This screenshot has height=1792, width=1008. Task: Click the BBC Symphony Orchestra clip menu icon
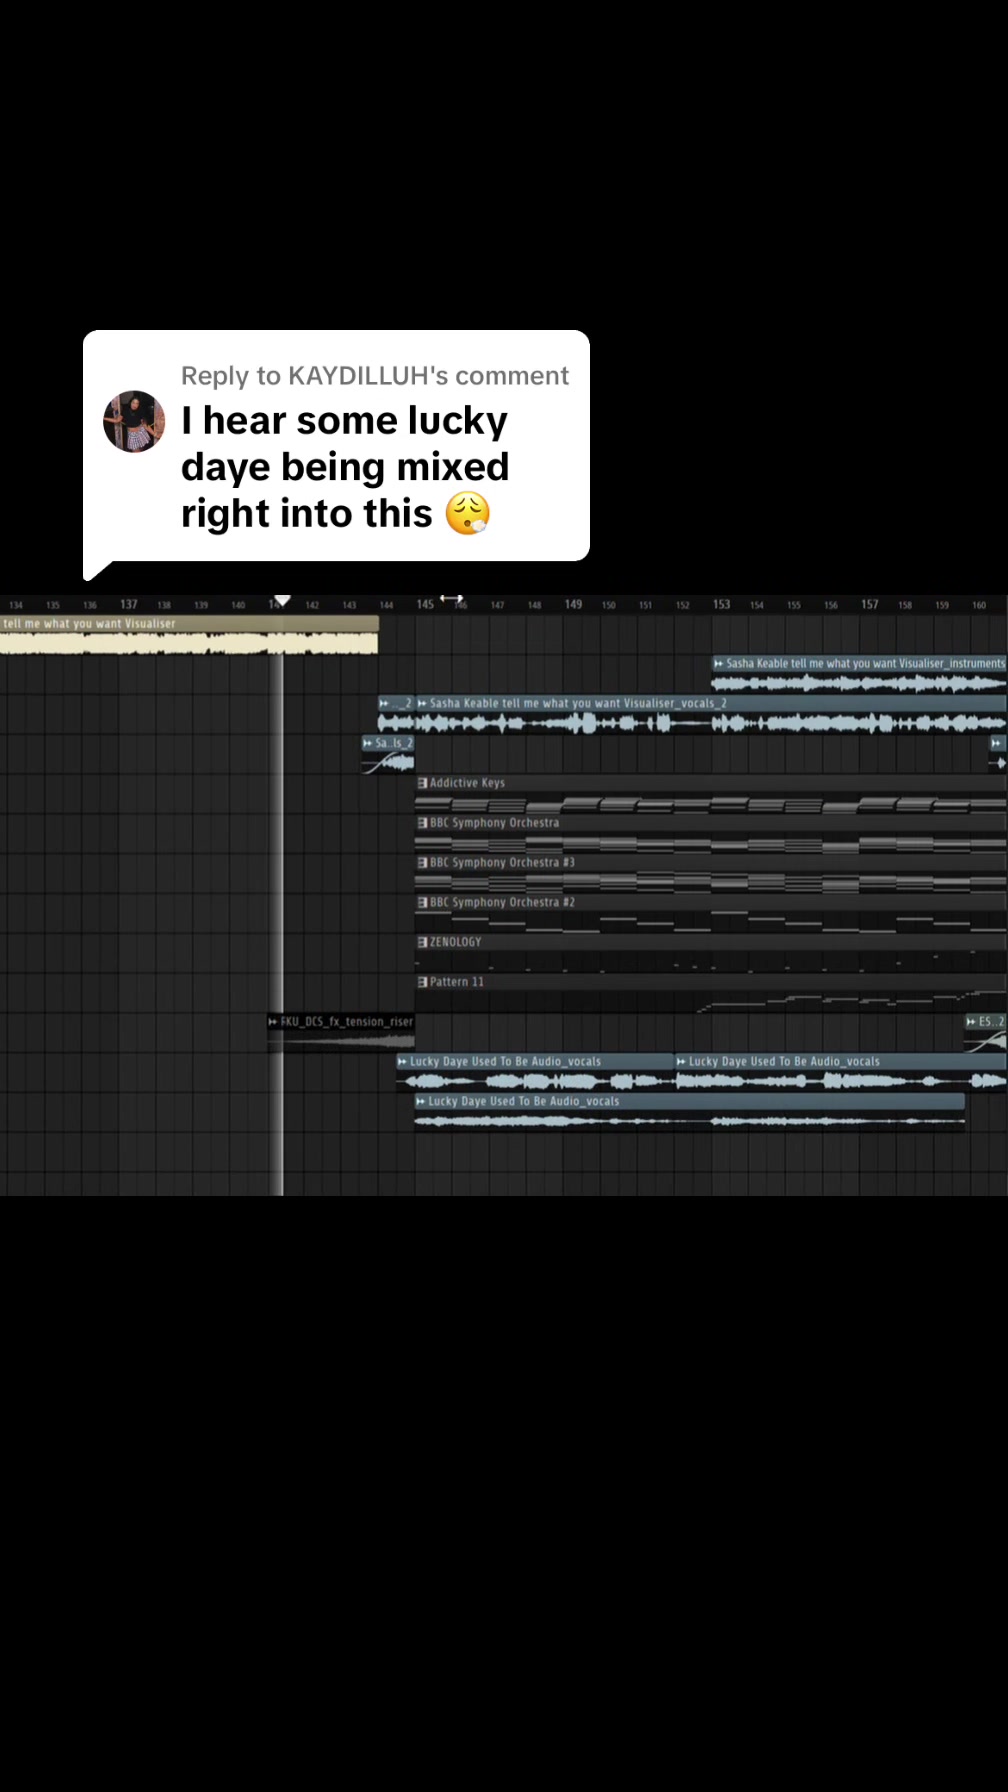(422, 823)
